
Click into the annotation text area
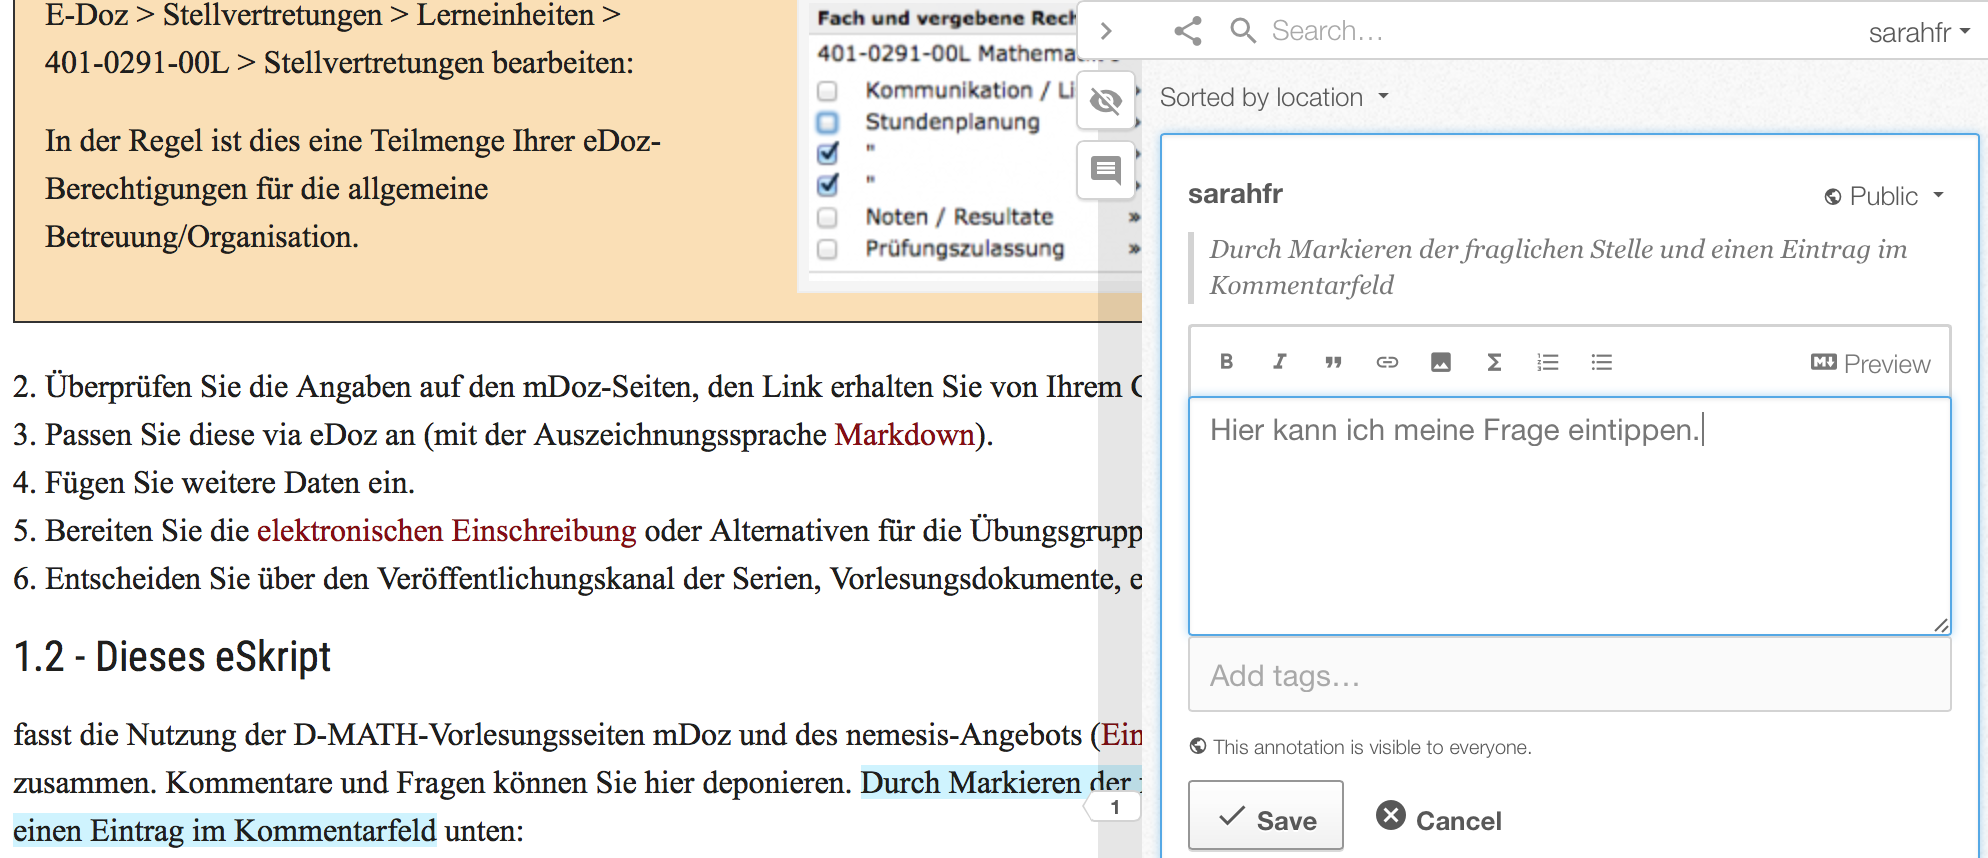pos(1569,516)
